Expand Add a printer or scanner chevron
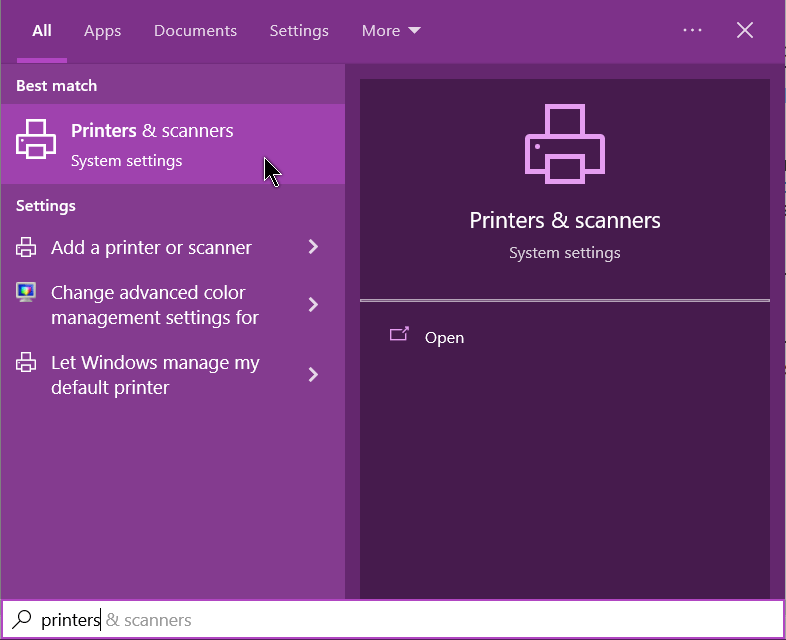This screenshot has height=640, width=786. coord(313,247)
